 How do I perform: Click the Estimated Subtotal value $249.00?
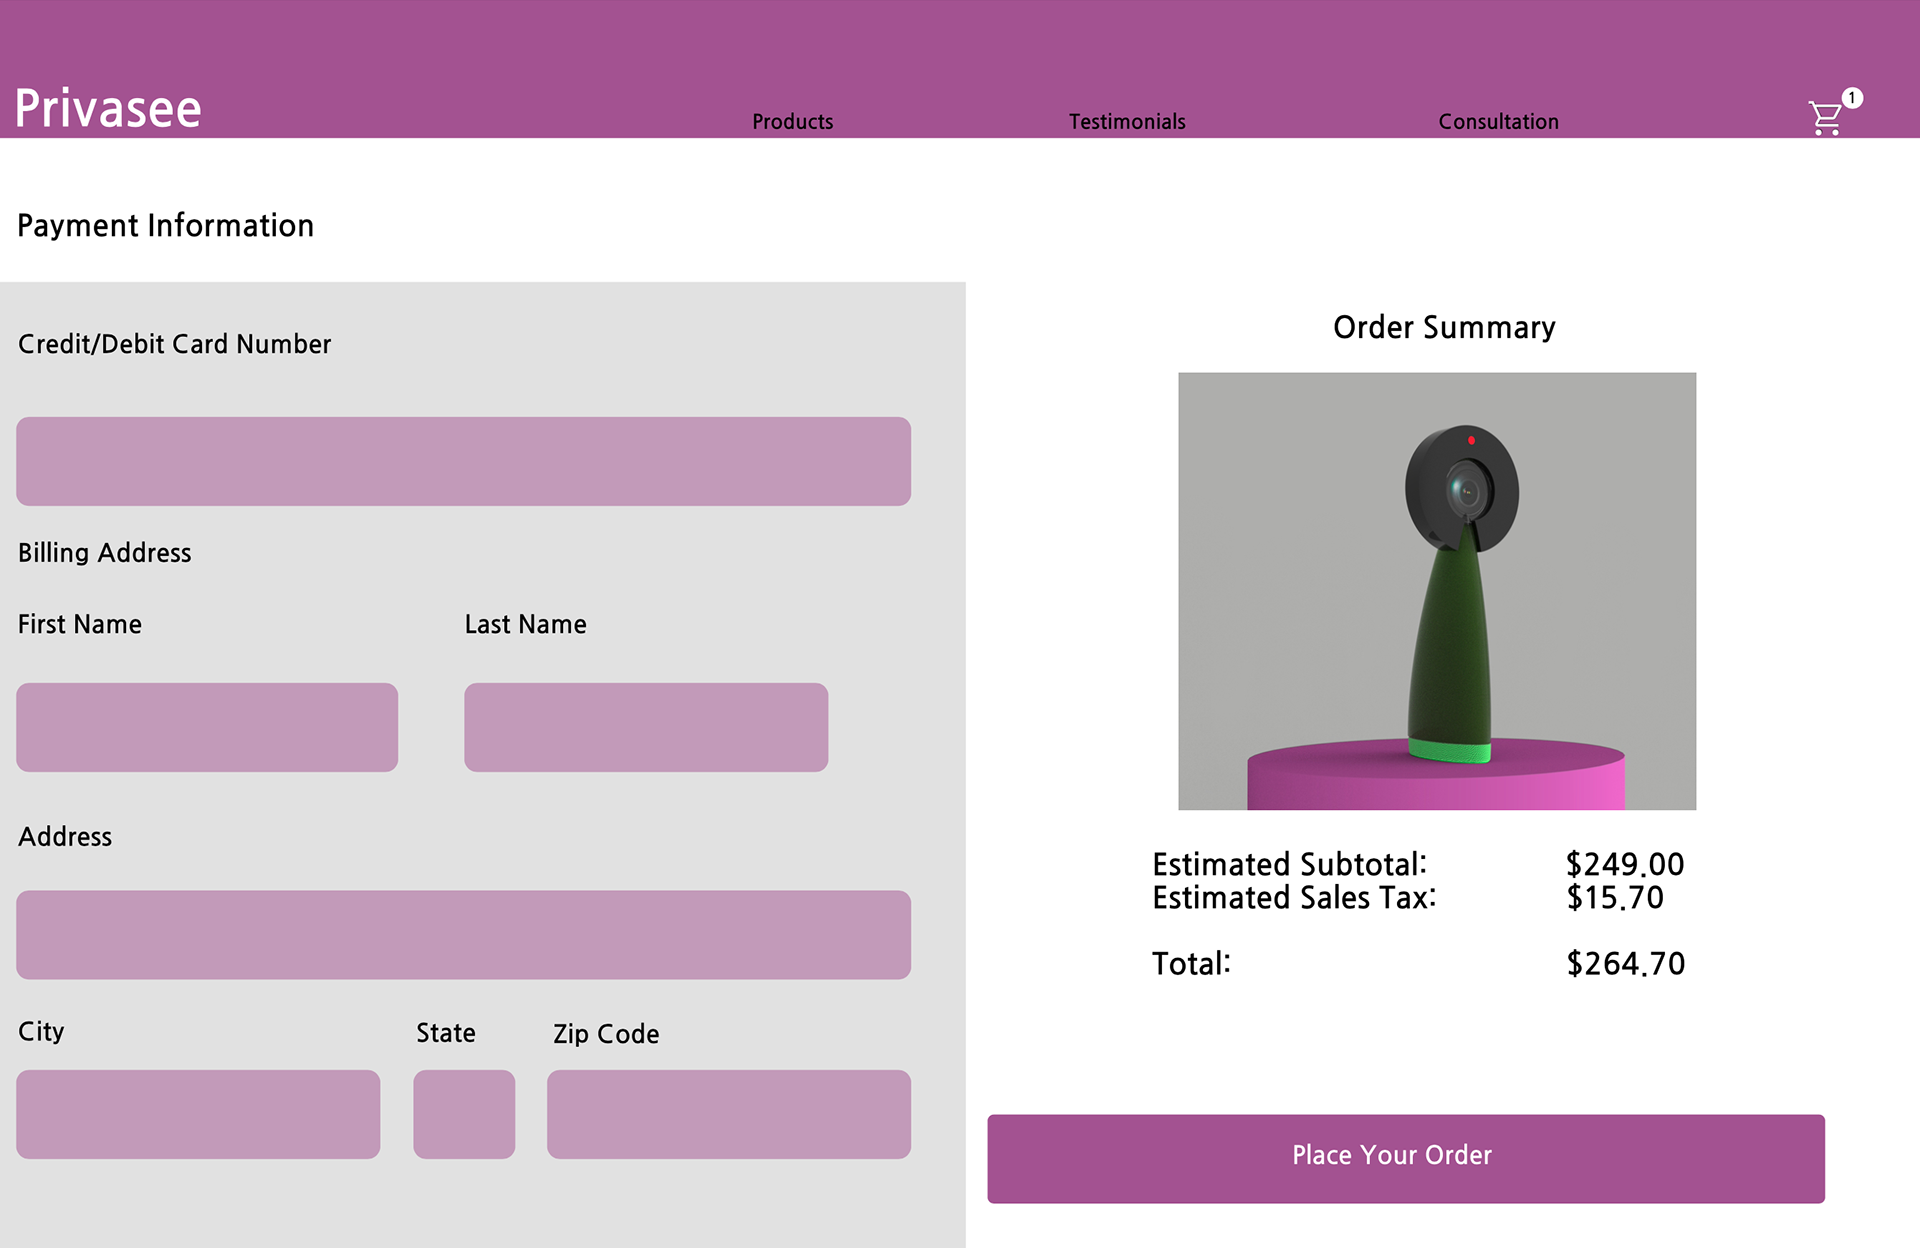pyautogui.click(x=1625, y=864)
